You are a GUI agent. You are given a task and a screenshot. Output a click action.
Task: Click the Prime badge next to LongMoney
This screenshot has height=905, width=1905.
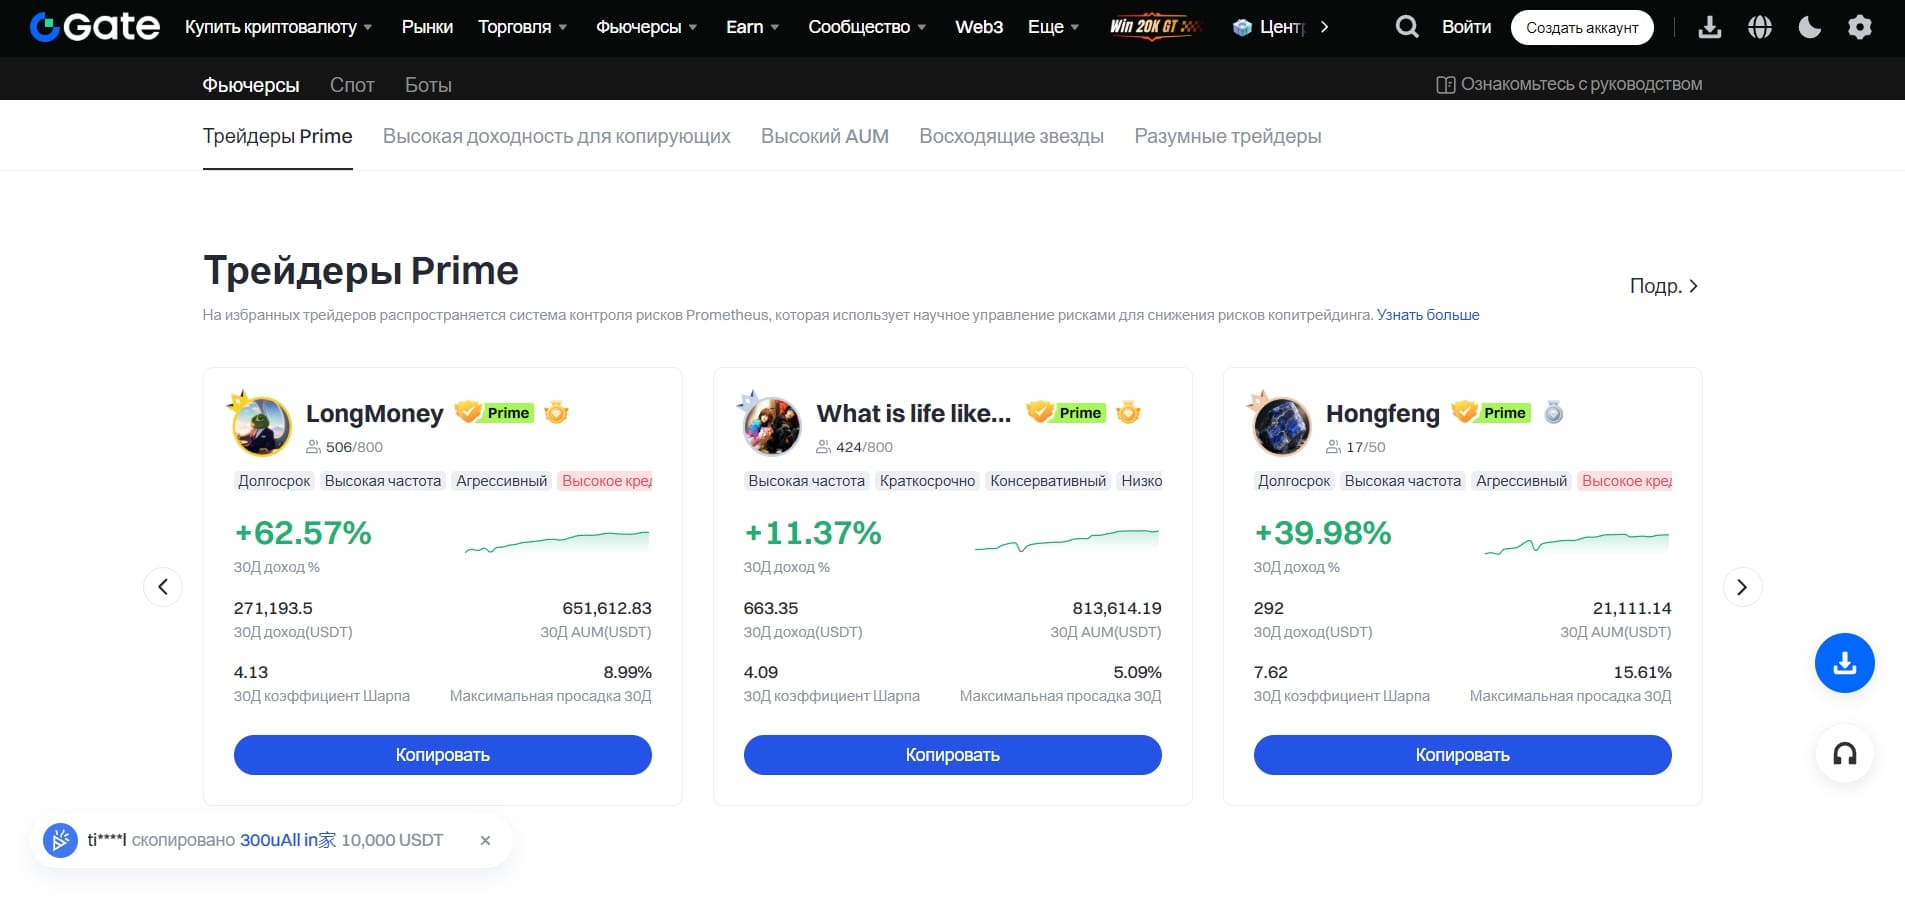495,413
